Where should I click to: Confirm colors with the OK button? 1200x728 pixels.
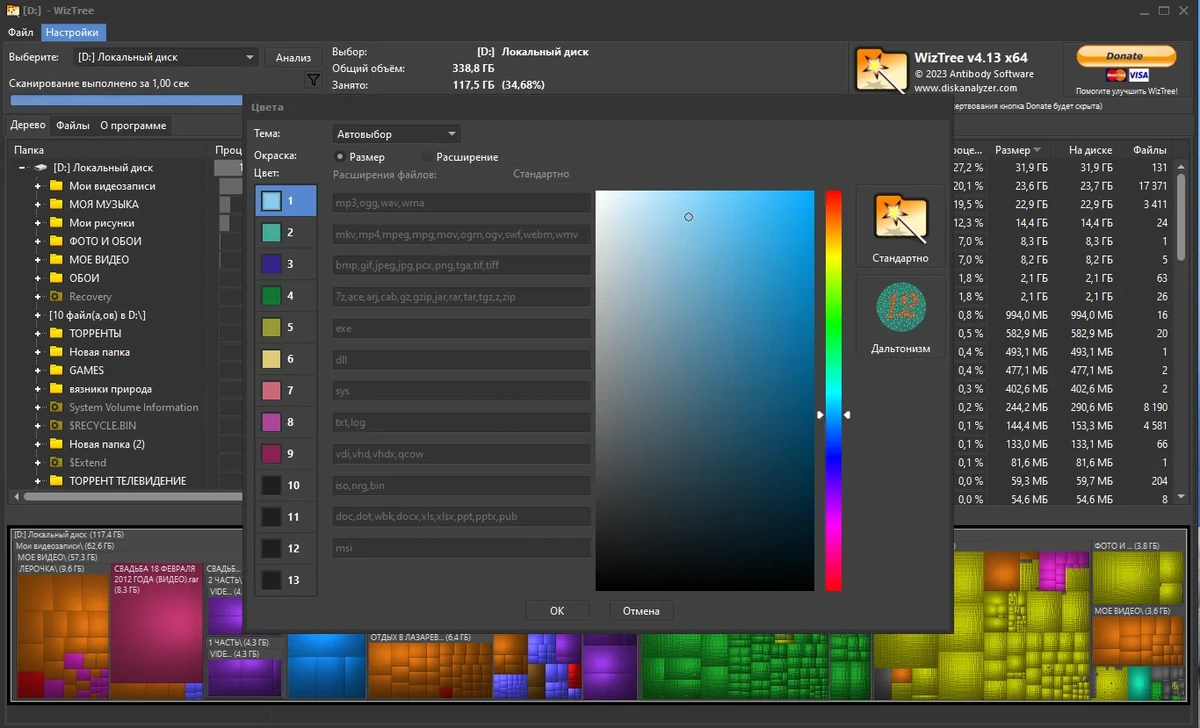pos(557,610)
